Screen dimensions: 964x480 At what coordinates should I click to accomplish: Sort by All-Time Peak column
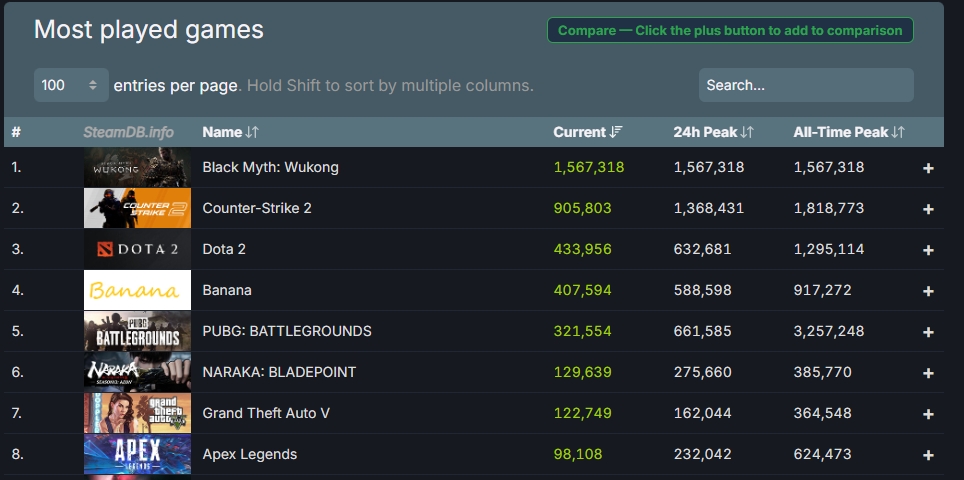(x=849, y=132)
